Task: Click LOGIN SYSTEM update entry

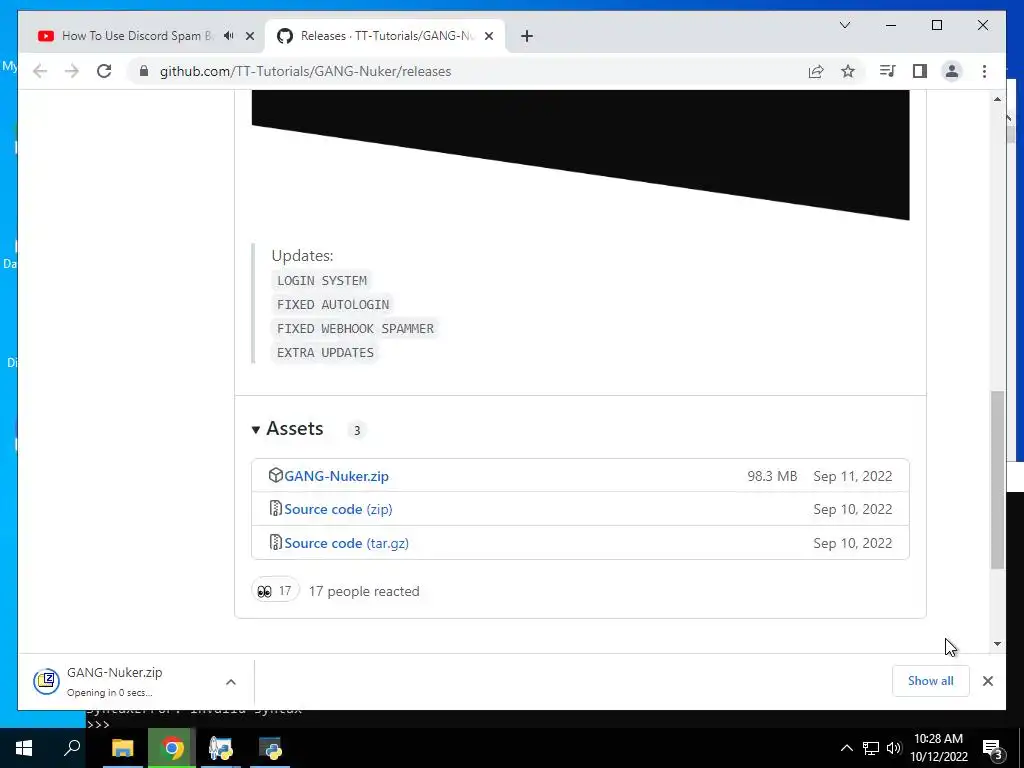Action: tap(321, 281)
